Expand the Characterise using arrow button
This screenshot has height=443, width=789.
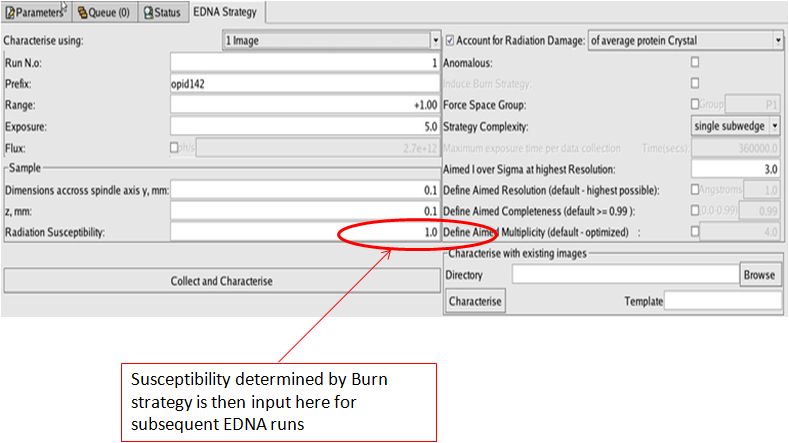pyautogui.click(x=435, y=40)
